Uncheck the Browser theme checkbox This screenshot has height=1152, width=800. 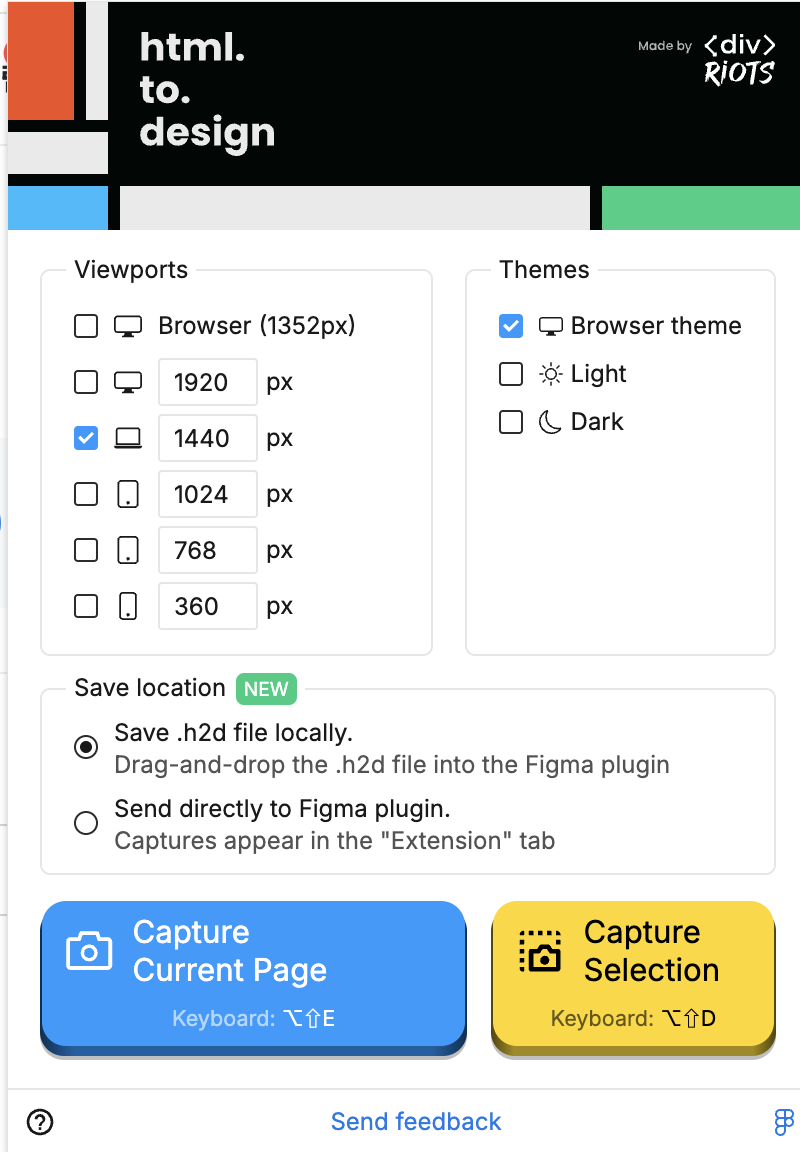point(511,326)
